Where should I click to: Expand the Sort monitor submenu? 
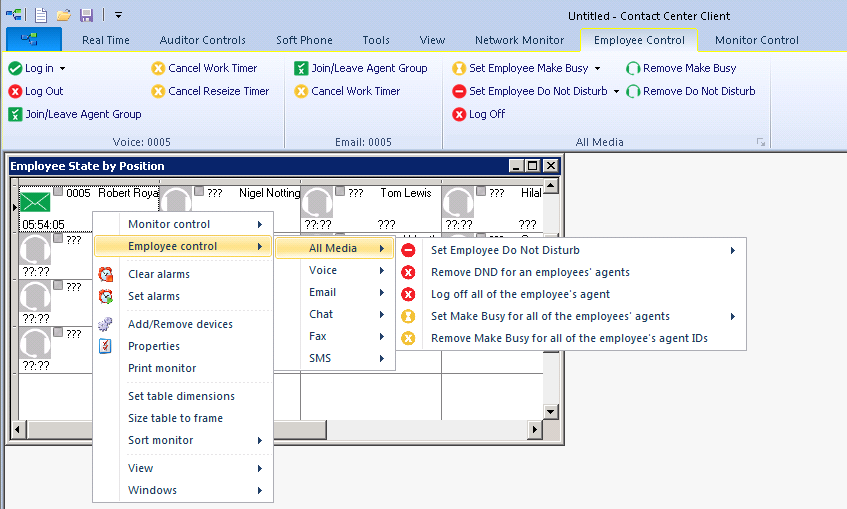click(x=259, y=440)
